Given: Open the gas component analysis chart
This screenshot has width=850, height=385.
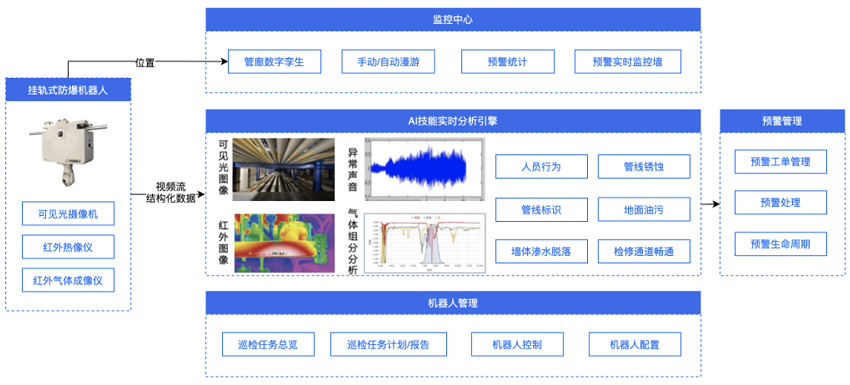Looking at the screenshot, I should 424,243.
